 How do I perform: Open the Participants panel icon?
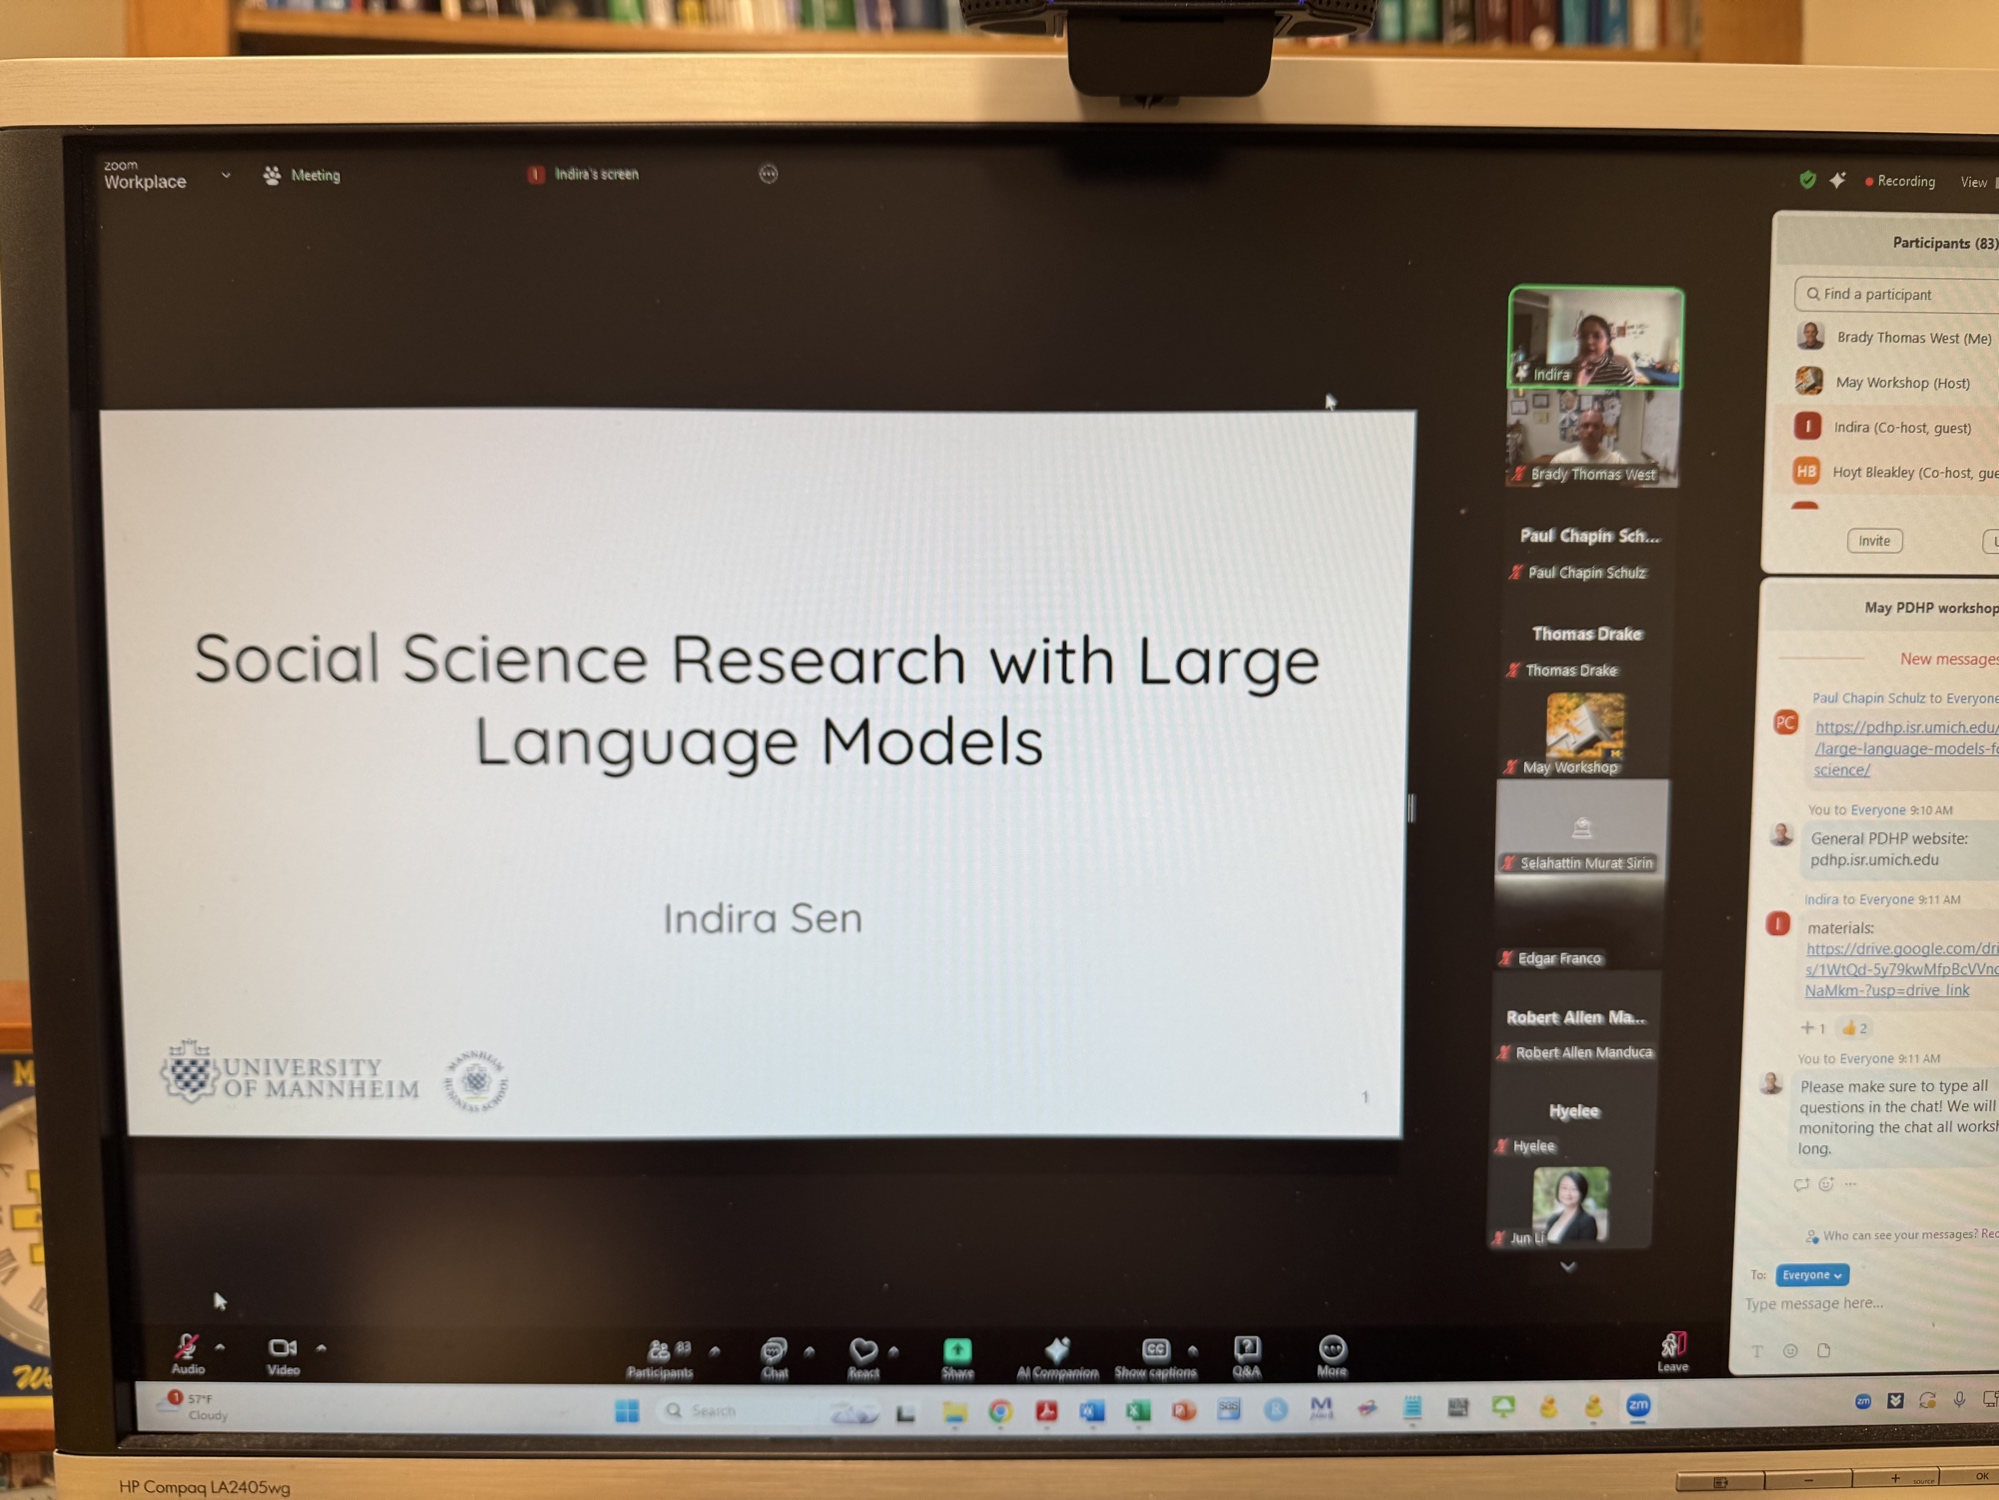click(660, 1352)
